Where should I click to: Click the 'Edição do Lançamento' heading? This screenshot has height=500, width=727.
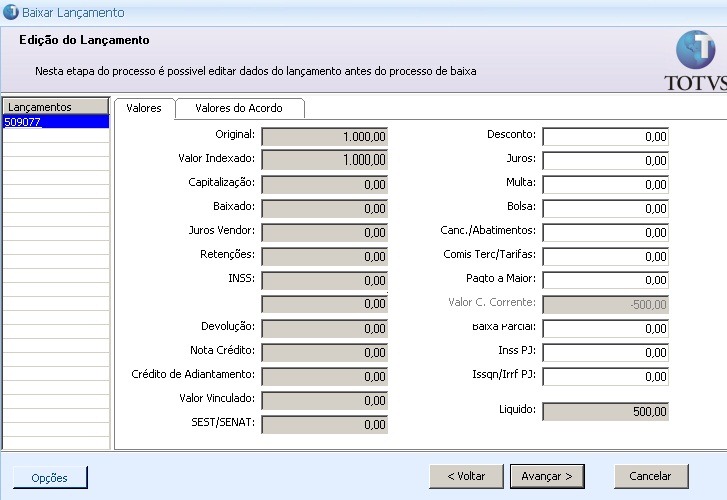(84, 40)
